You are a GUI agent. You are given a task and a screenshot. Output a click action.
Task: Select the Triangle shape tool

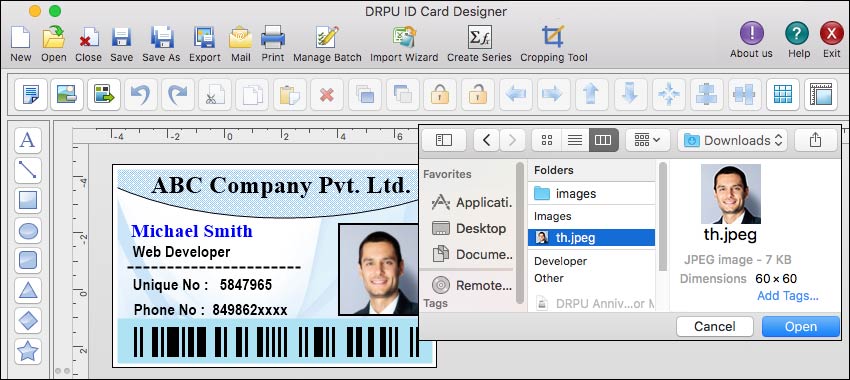coord(28,291)
